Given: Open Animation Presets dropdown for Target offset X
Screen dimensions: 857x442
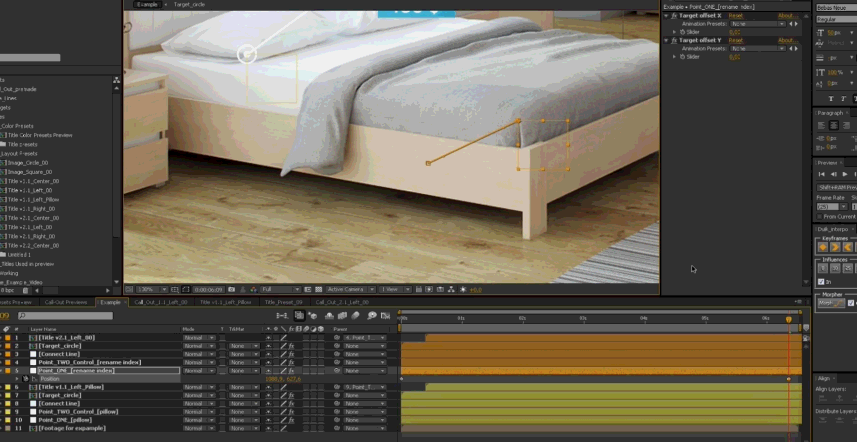Looking at the screenshot, I should point(758,24).
